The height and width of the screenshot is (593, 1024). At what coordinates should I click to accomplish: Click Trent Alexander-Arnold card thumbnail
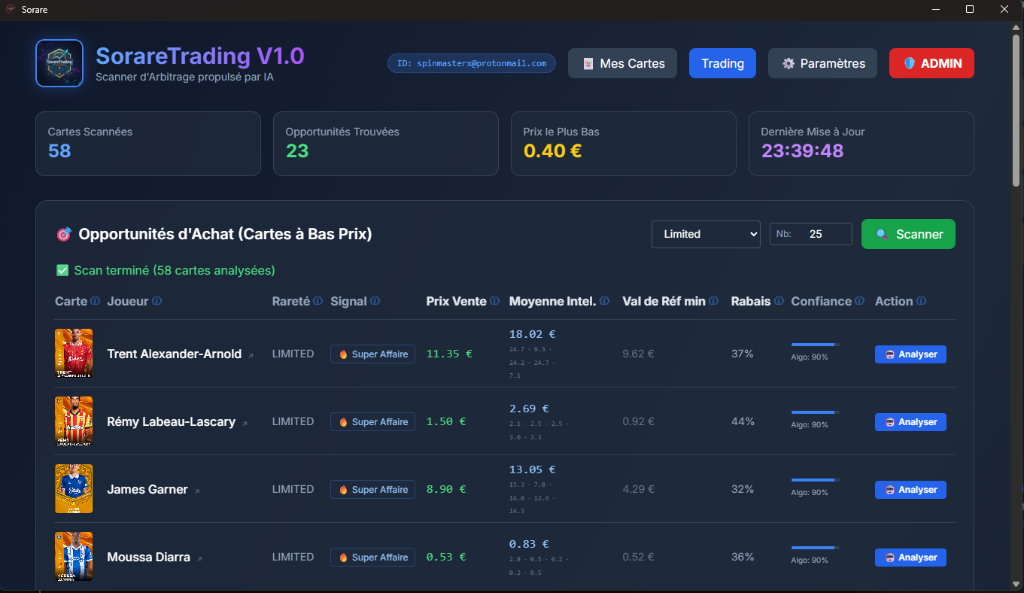point(74,353)
